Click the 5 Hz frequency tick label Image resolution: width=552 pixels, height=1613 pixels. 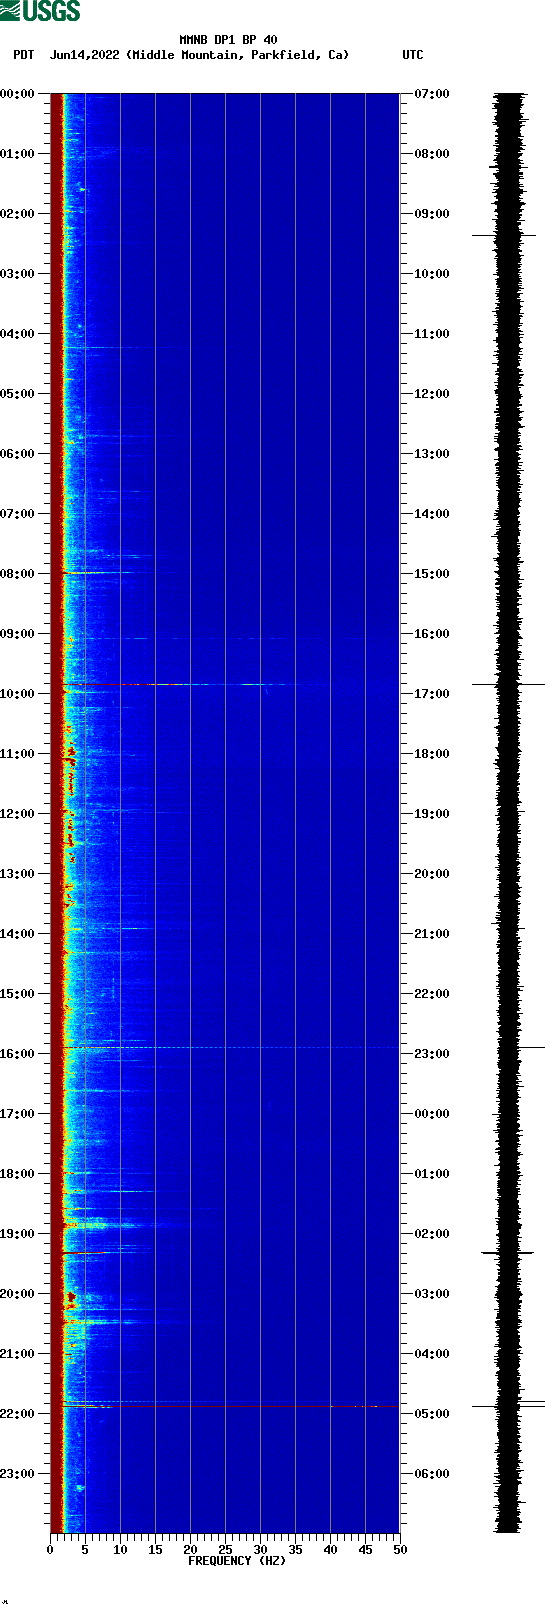click(85, 1550)
